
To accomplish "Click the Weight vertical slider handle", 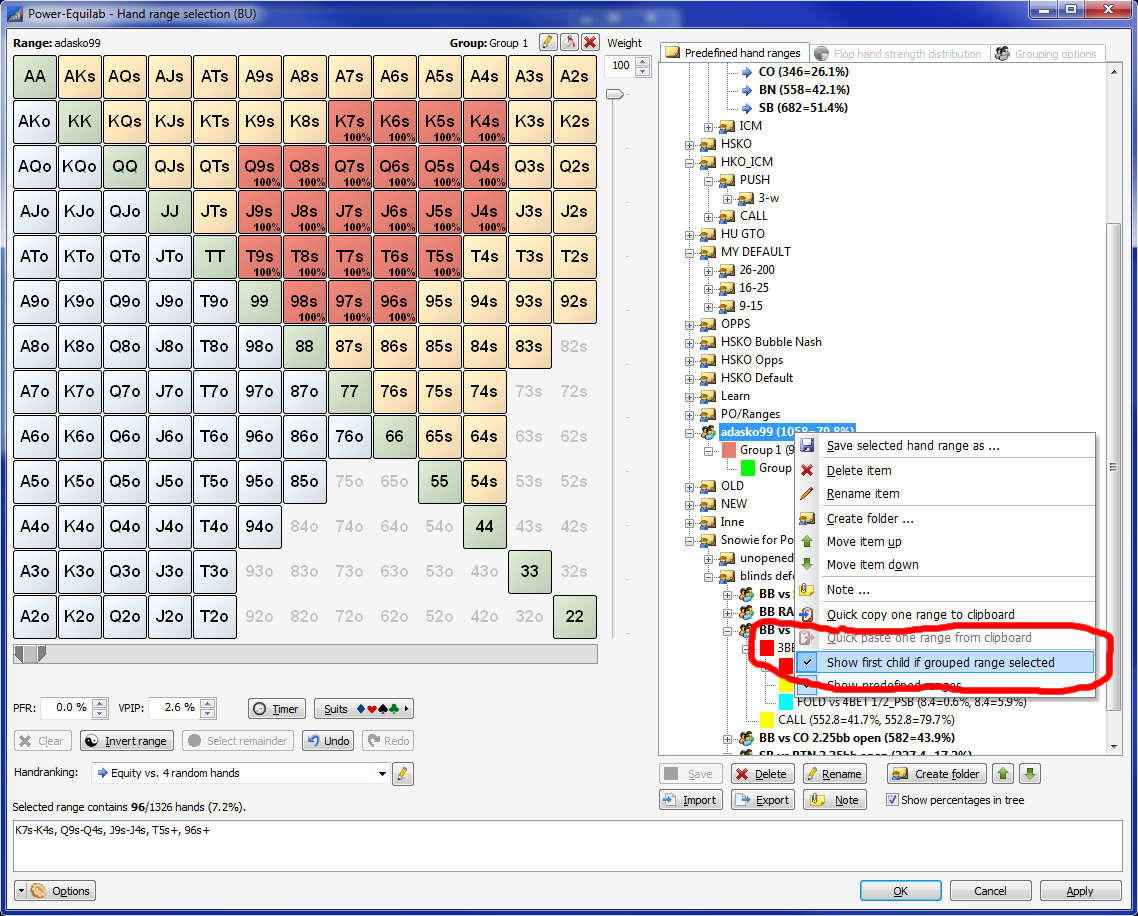I will tap(615, 94).
